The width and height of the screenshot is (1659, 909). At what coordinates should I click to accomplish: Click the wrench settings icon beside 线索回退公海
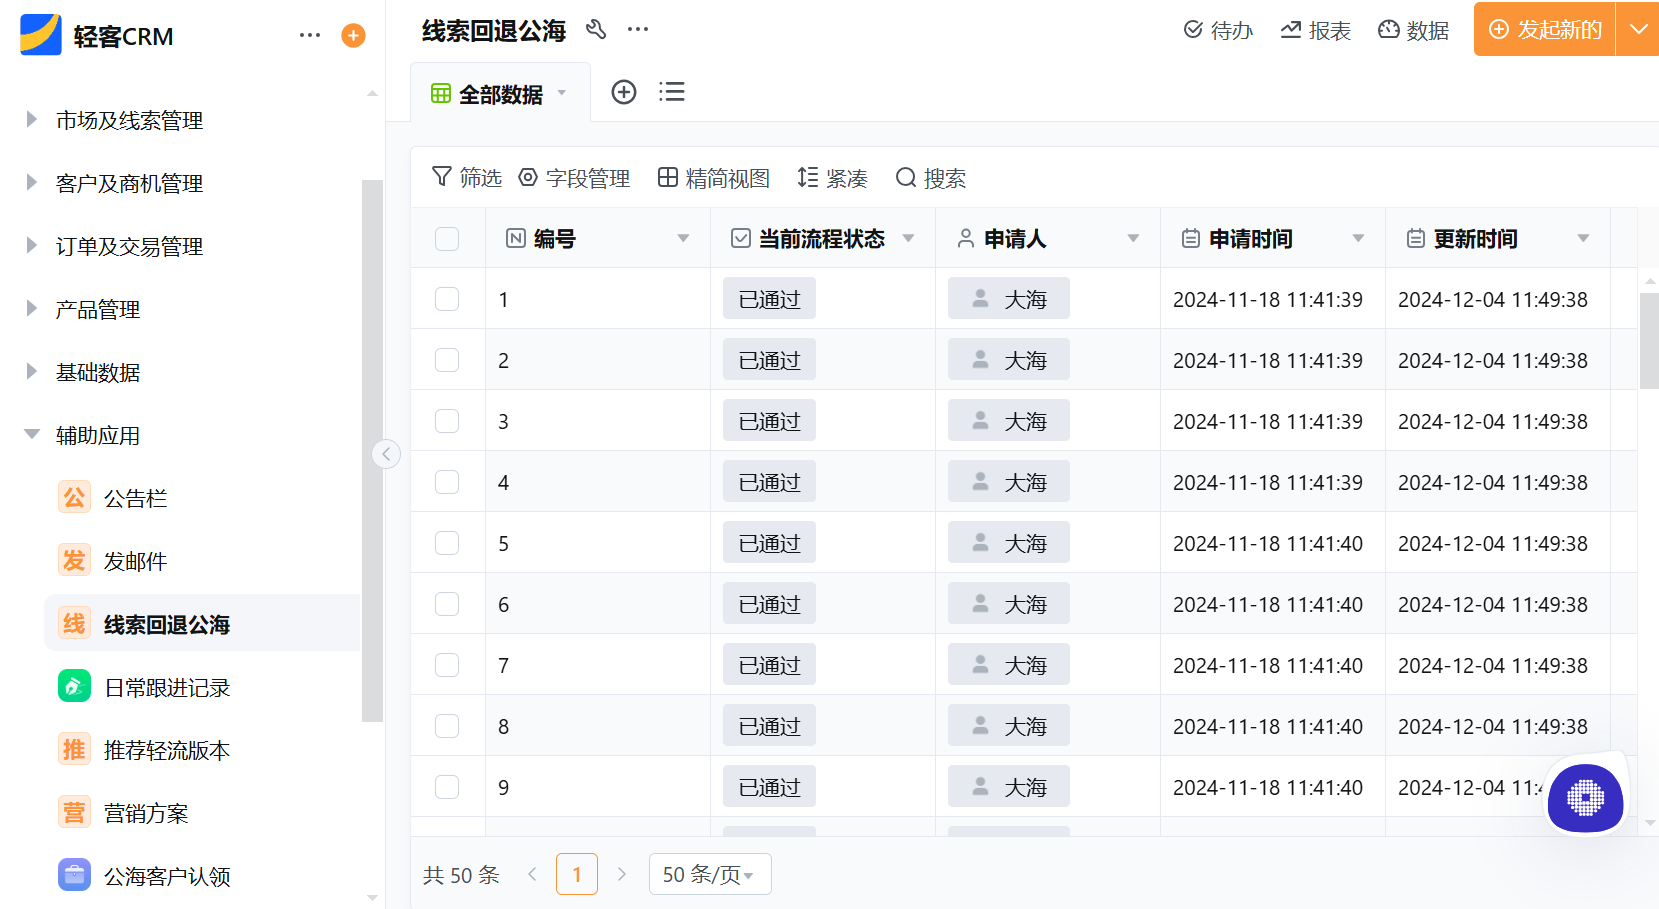596,30
